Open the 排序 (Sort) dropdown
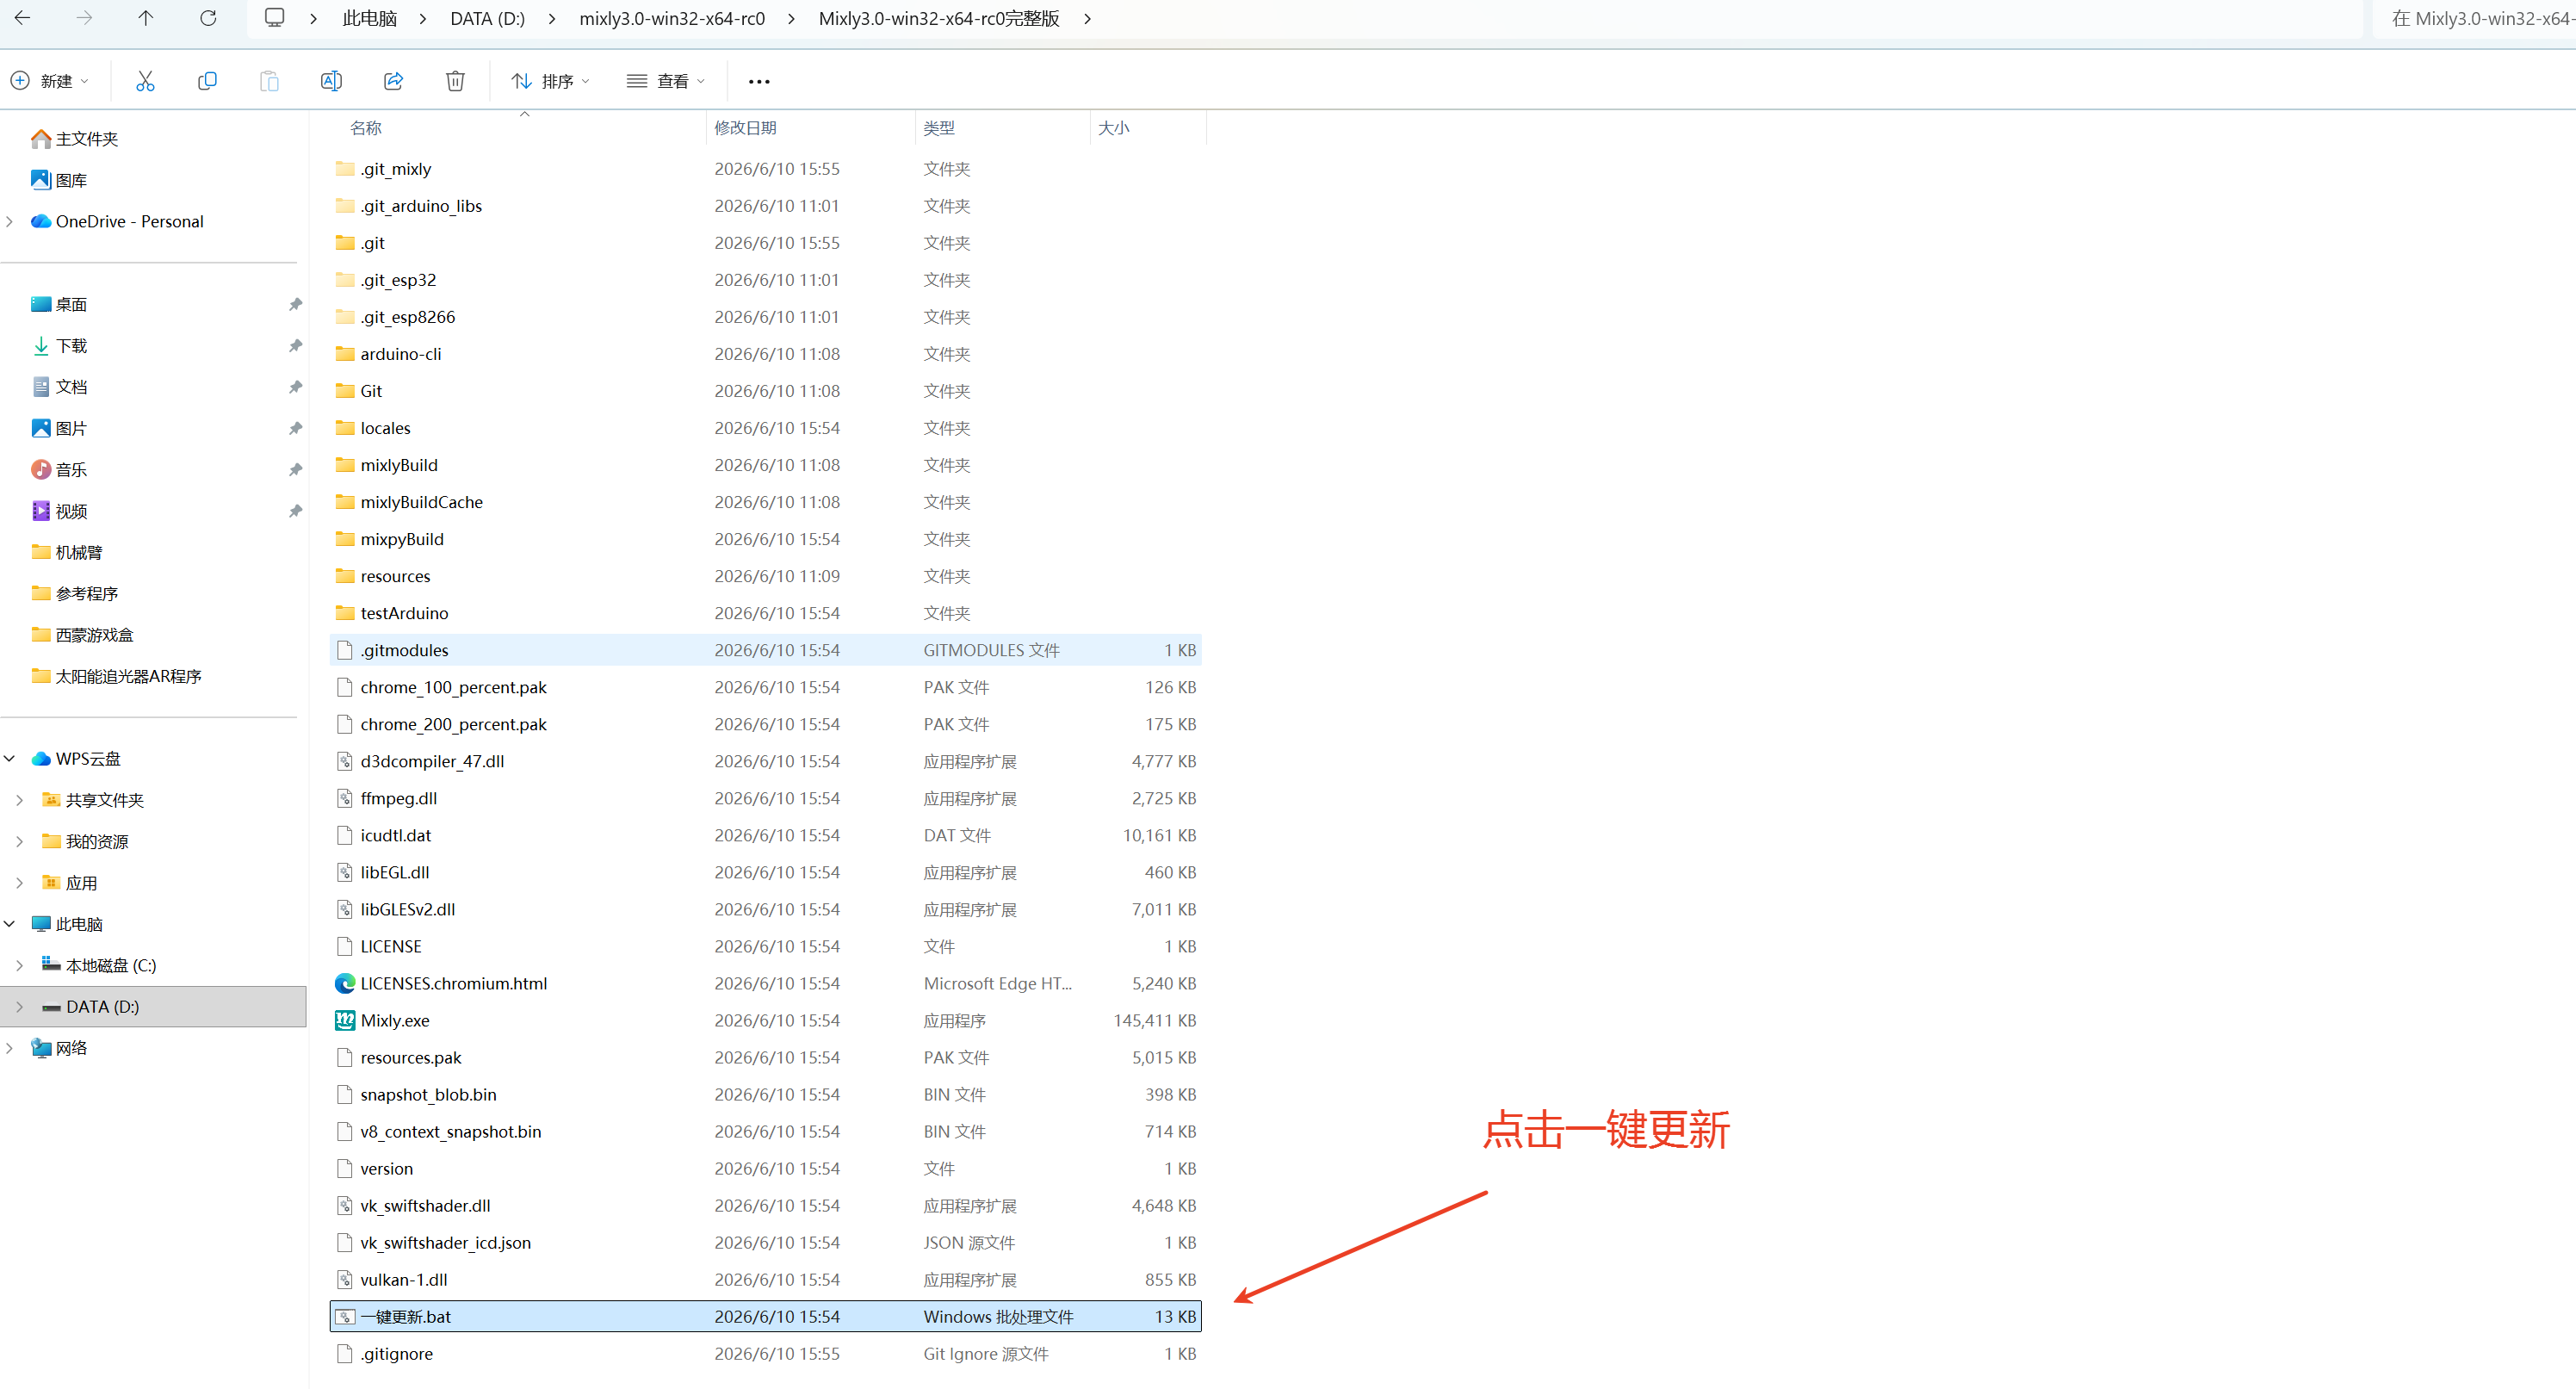This screenshot has width=2576, height=1389. pos(551,81)
